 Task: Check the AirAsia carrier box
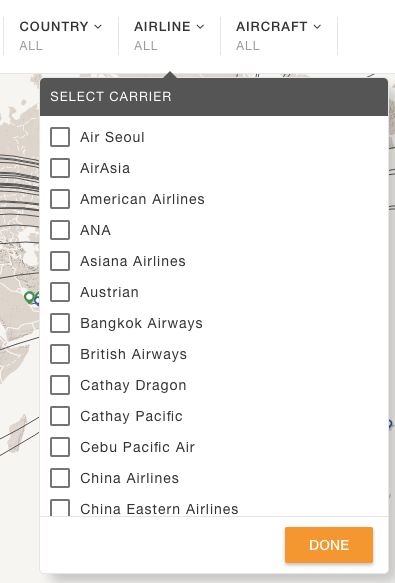point(60,168)
